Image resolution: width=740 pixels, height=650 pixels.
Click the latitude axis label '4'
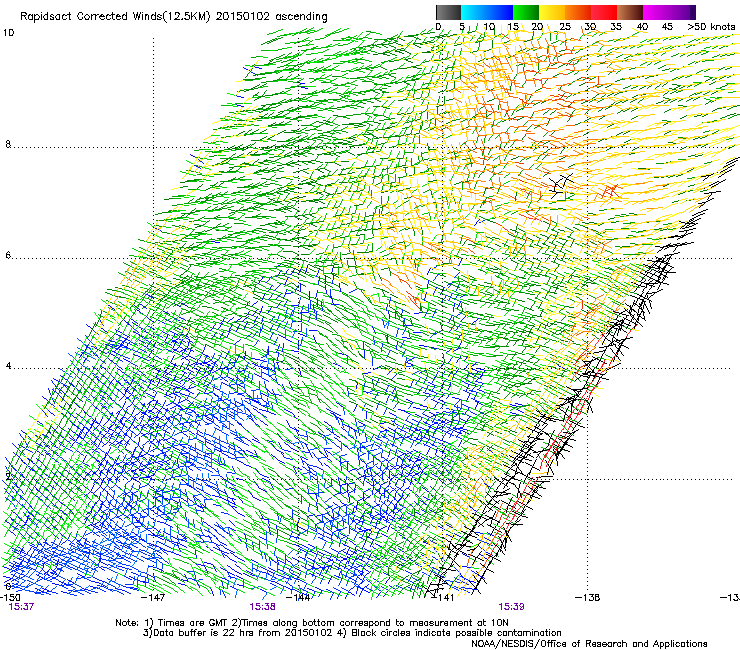pos(8,366)
